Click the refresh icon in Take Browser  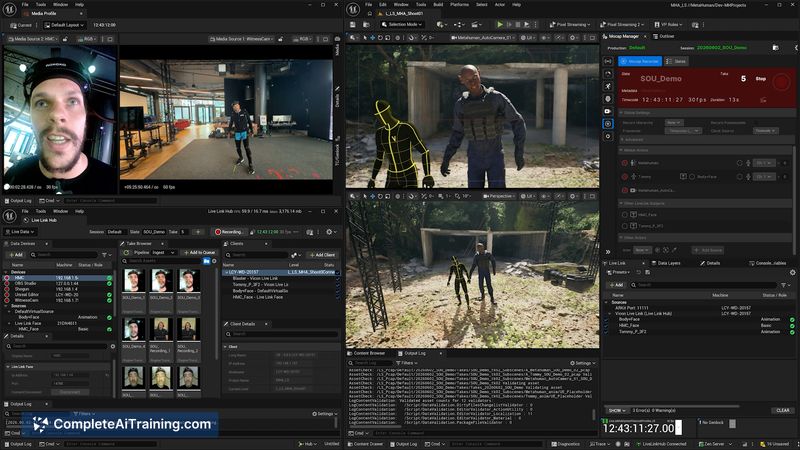coord(127,253)
